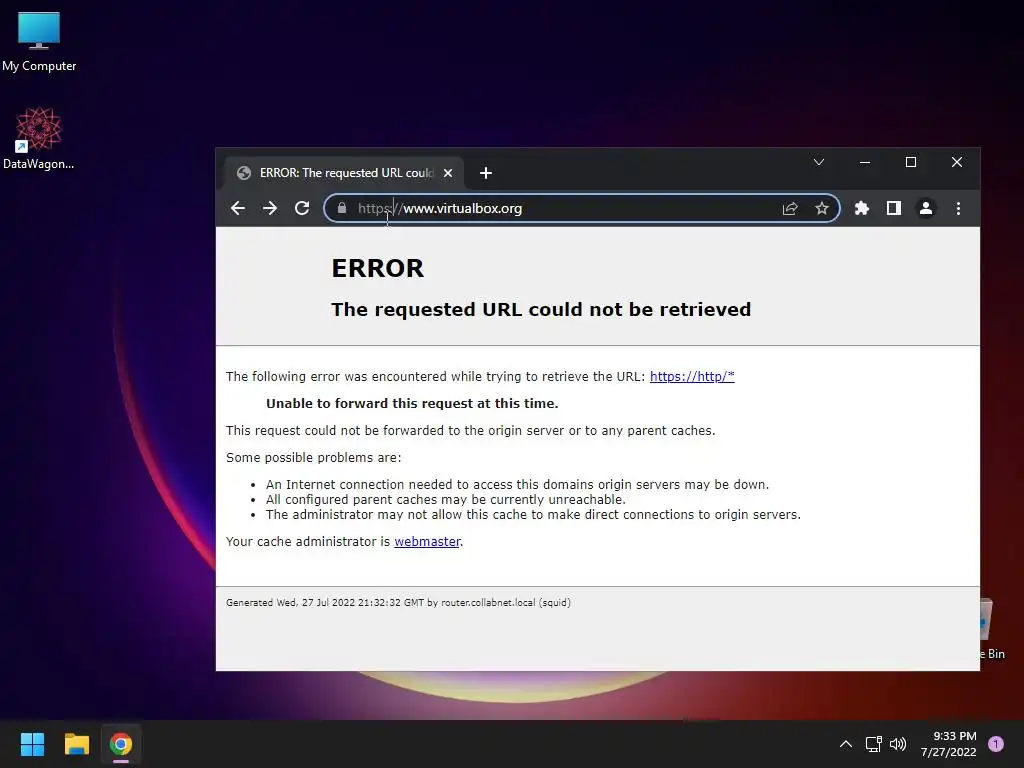The width and height of the screenshot is (1024, 768).
Task: Close the ERROR tab
Action: coord(448,173)
